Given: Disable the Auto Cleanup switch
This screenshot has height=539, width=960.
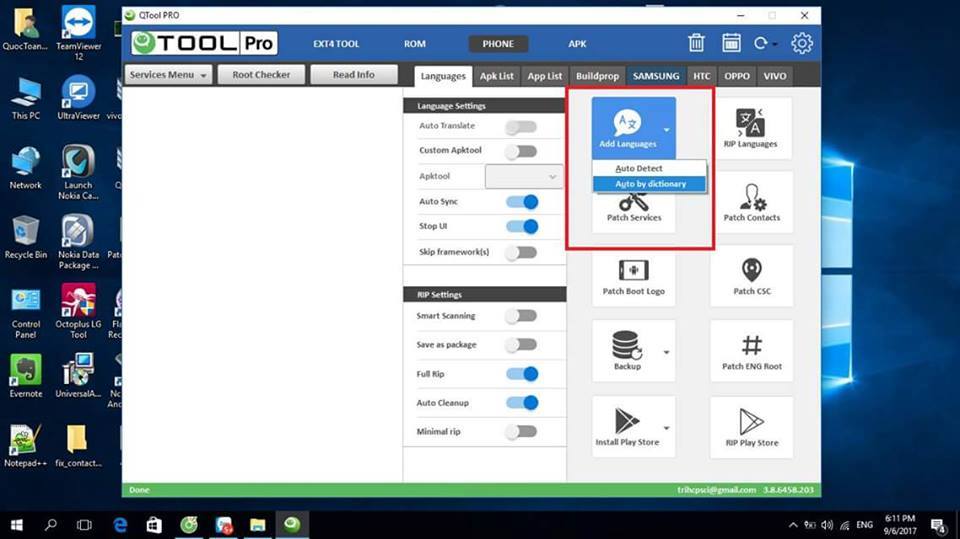Looking at the screenshot, I should click(522, 402).
